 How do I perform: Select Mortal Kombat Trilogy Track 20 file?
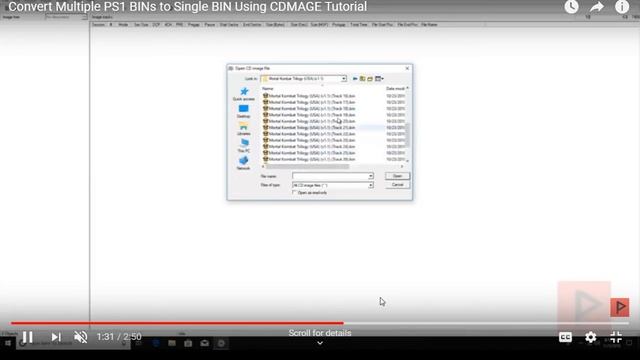(309, 121)
